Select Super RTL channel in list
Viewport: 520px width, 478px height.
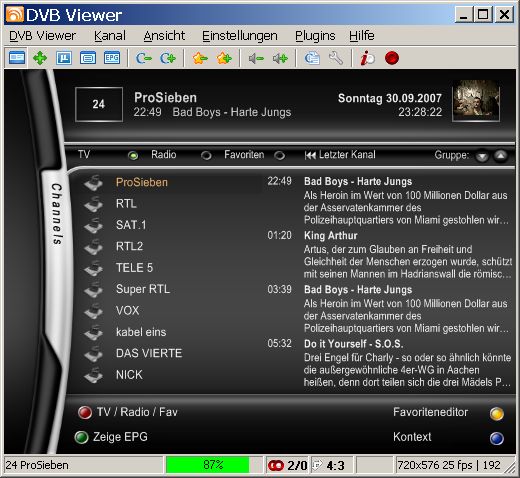(x=143, y=289)
